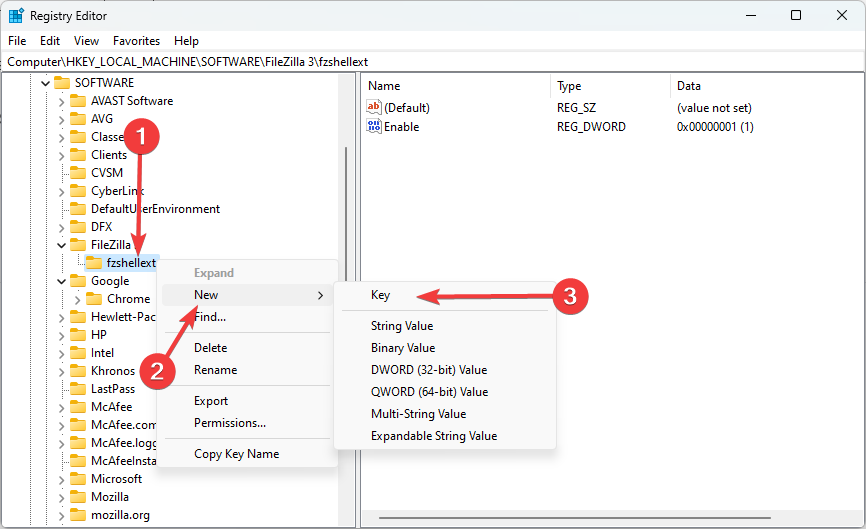Collapse the SOFTWARE tree node
This screenshot has width=866, height=529.
pyautogui.click(x=45, y=83)
